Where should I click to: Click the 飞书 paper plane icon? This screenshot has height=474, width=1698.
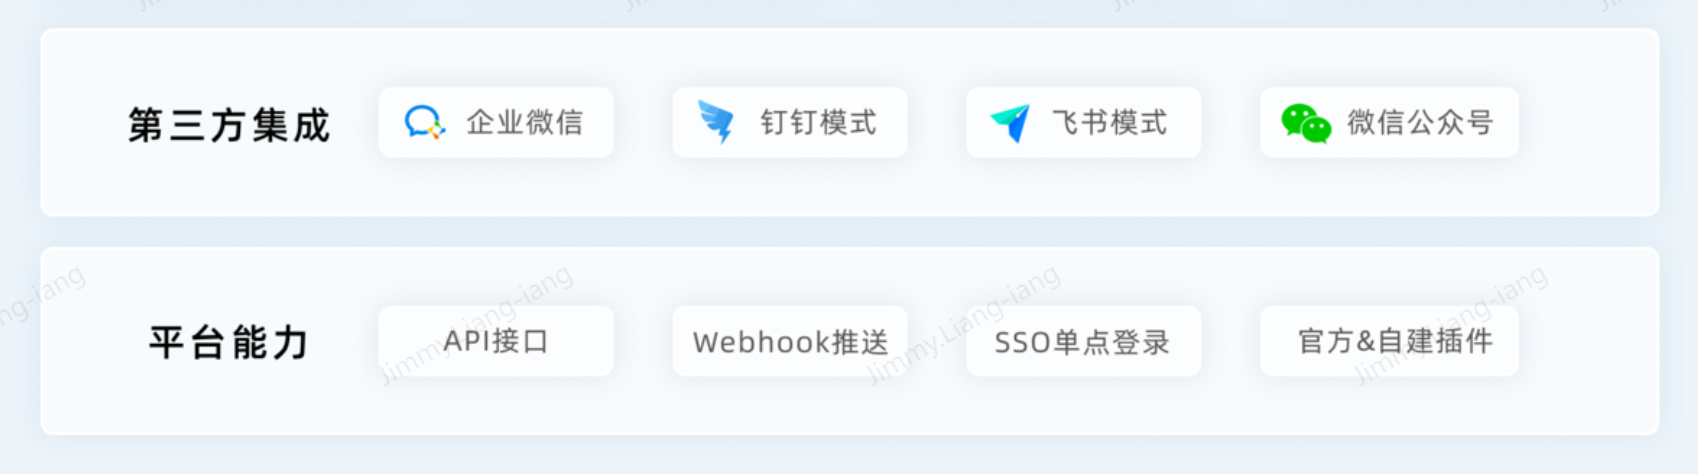1010,123
